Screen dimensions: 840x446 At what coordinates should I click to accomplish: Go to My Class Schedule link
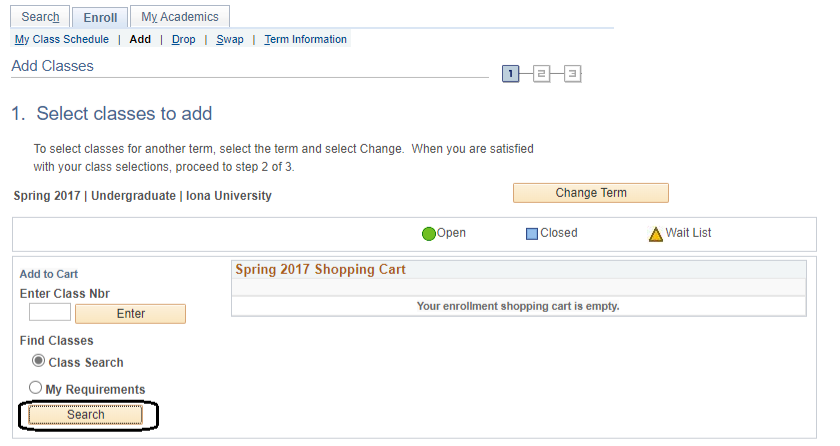point(62,40)
